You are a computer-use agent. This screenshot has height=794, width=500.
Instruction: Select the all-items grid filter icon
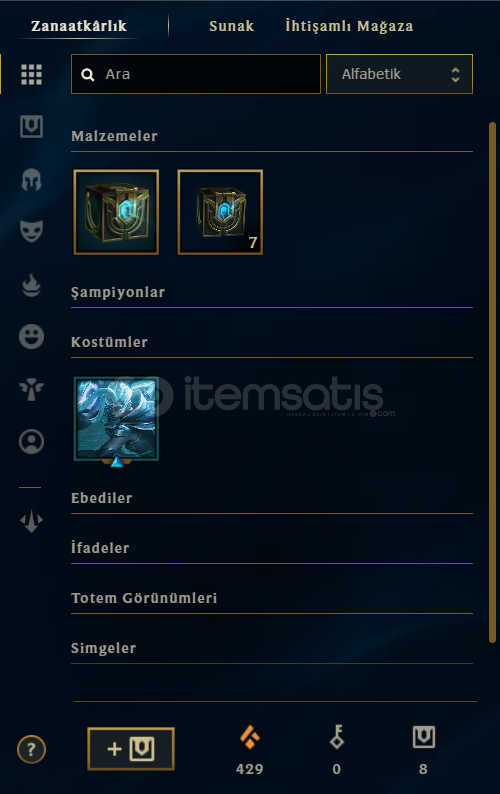[31, 74]
